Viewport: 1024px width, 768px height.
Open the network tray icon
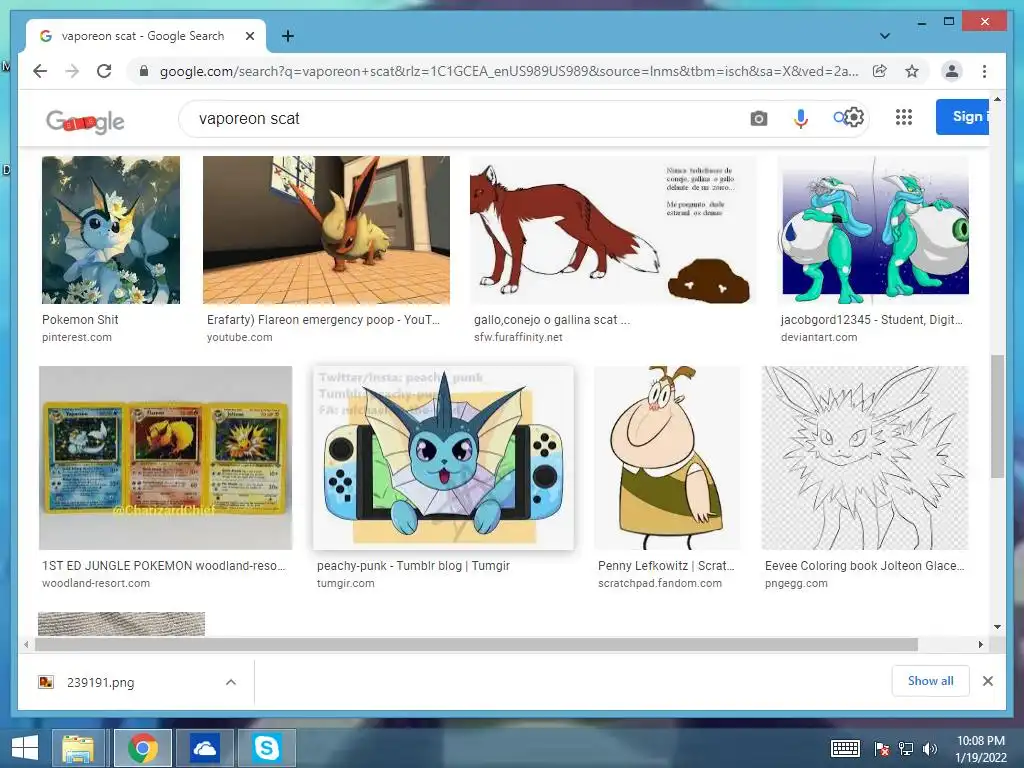coord(906,749)
